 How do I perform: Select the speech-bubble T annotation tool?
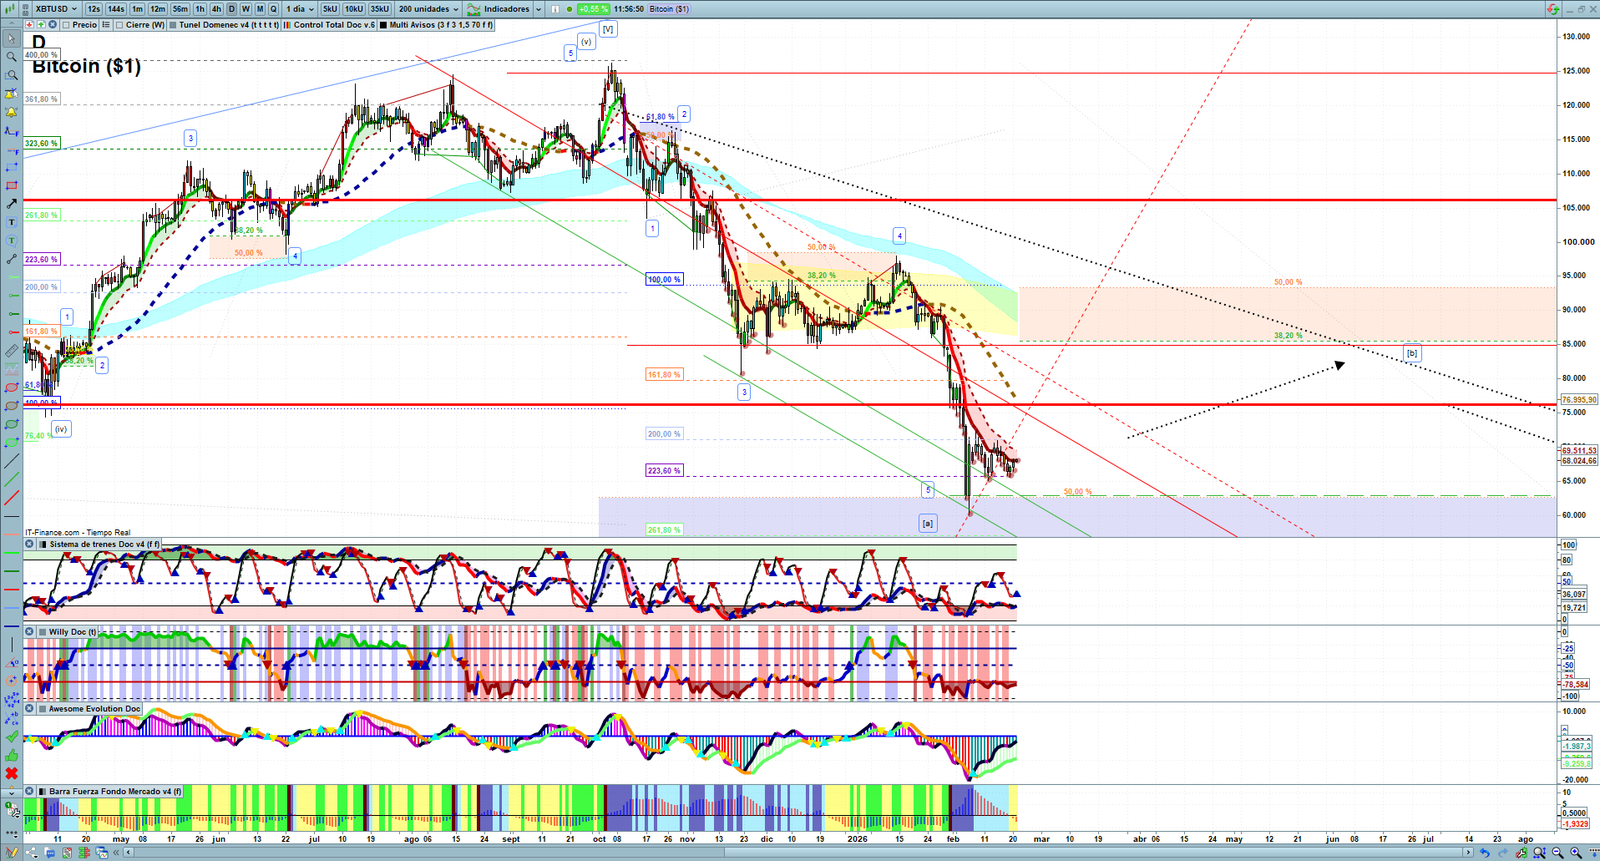click(x=11, y=241)
